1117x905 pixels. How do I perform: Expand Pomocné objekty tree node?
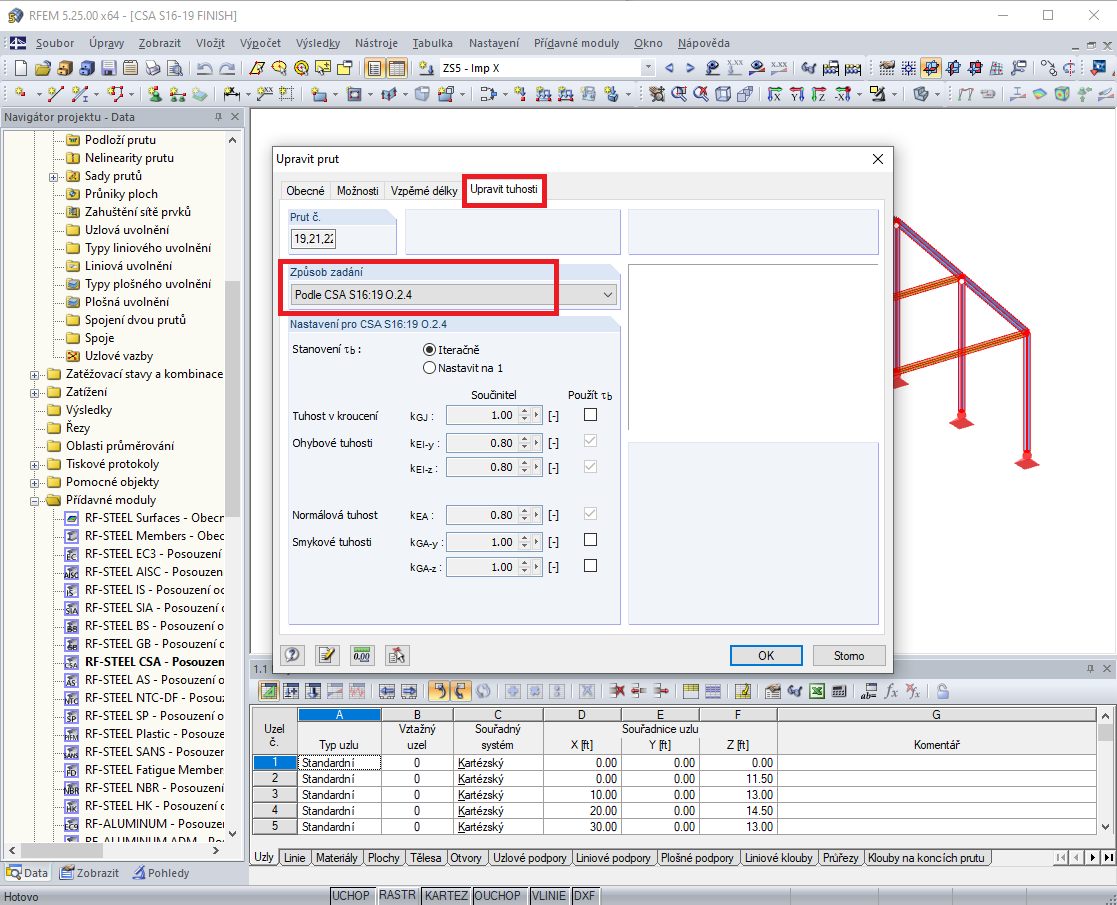pos(34,483)
